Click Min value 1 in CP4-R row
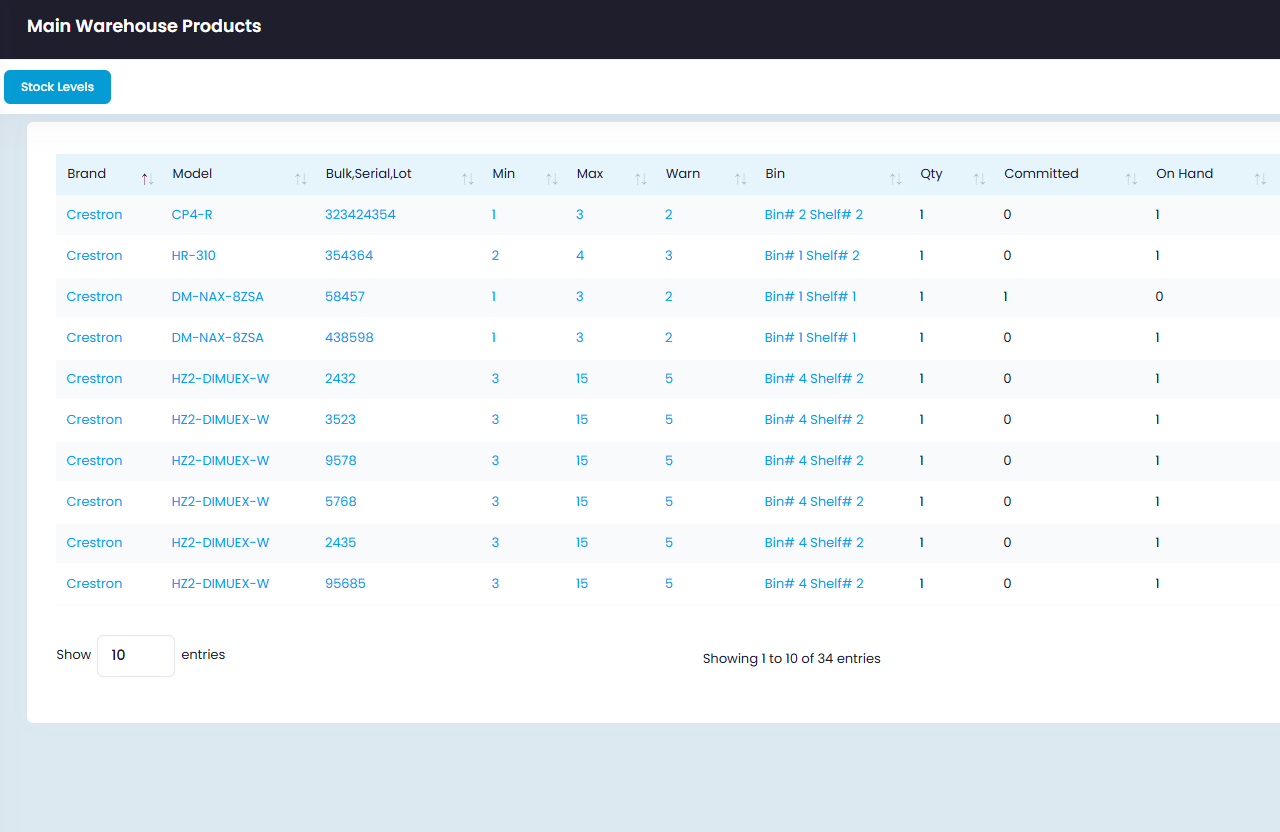 click(494, 215)
